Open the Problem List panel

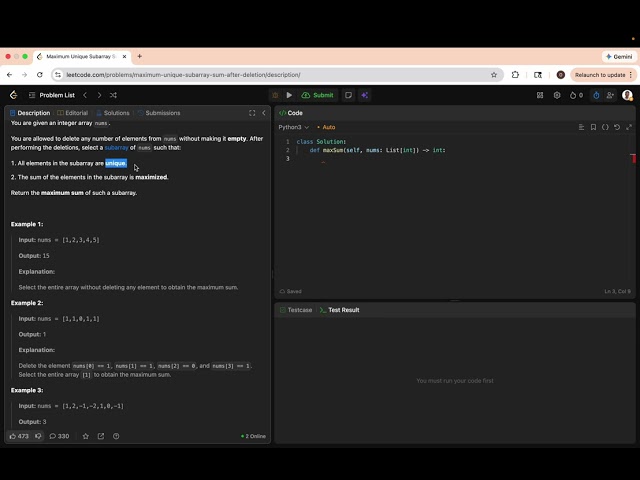pyautogui.click(x=52, y=95)
